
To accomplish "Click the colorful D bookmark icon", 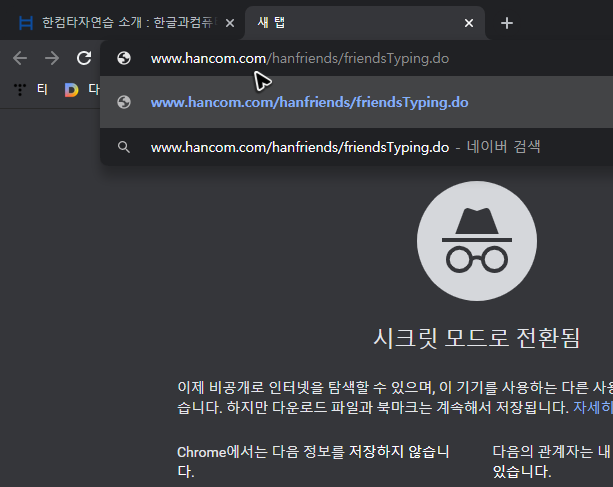I will pyautogui.click(x=71, y=90).
